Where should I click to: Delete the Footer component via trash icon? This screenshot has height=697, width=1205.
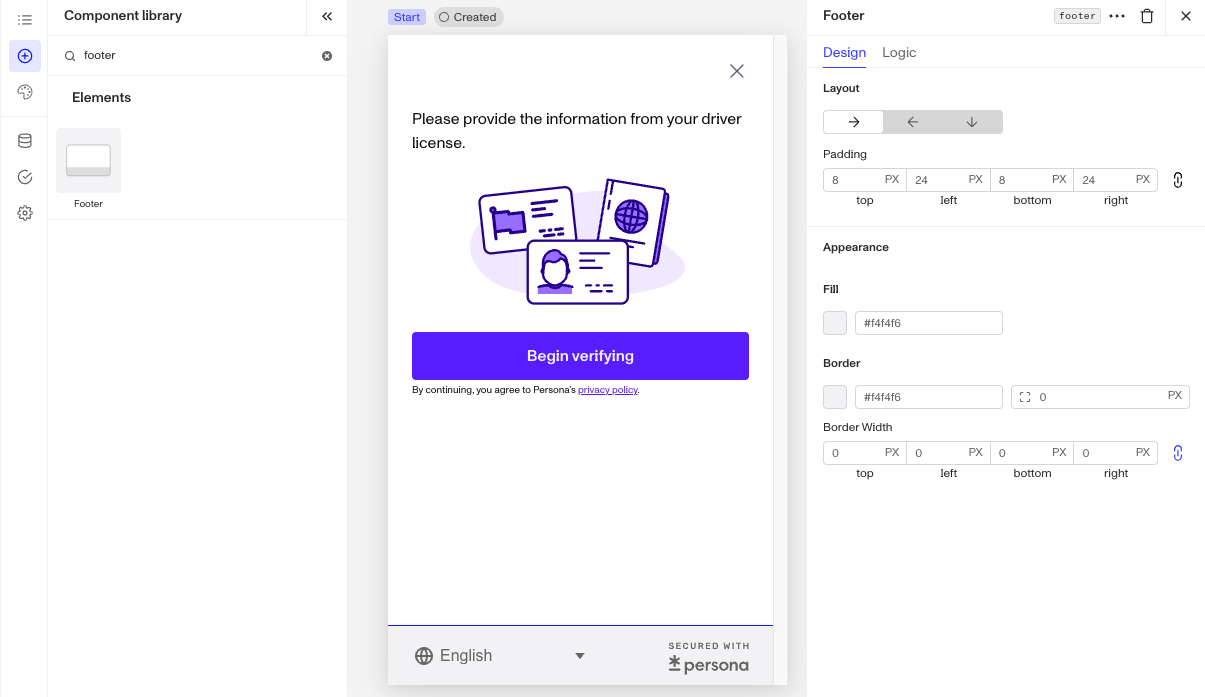click(x=1147, y=16)
